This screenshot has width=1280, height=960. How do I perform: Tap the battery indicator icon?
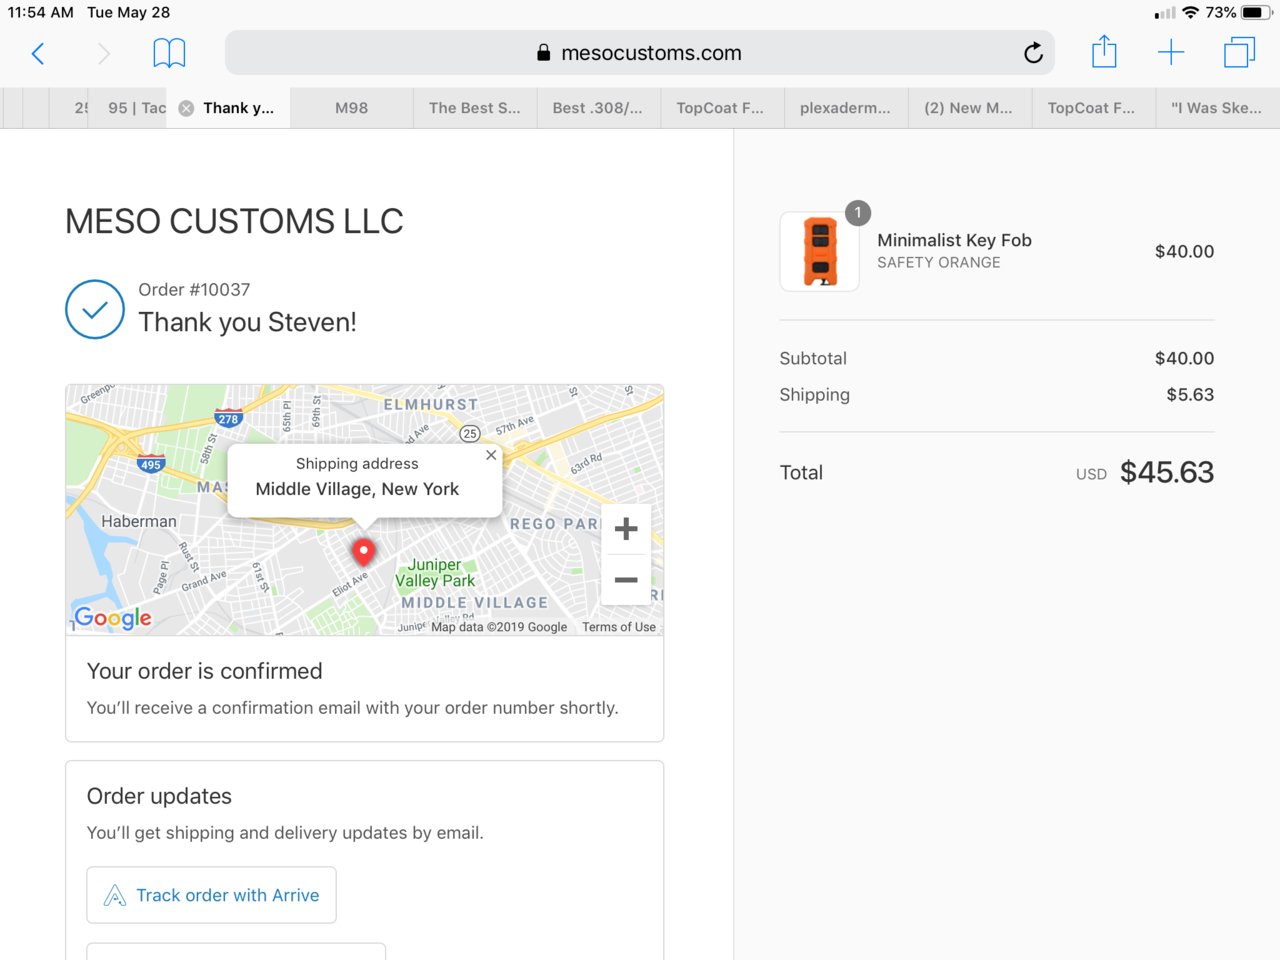pos(1256,13)
